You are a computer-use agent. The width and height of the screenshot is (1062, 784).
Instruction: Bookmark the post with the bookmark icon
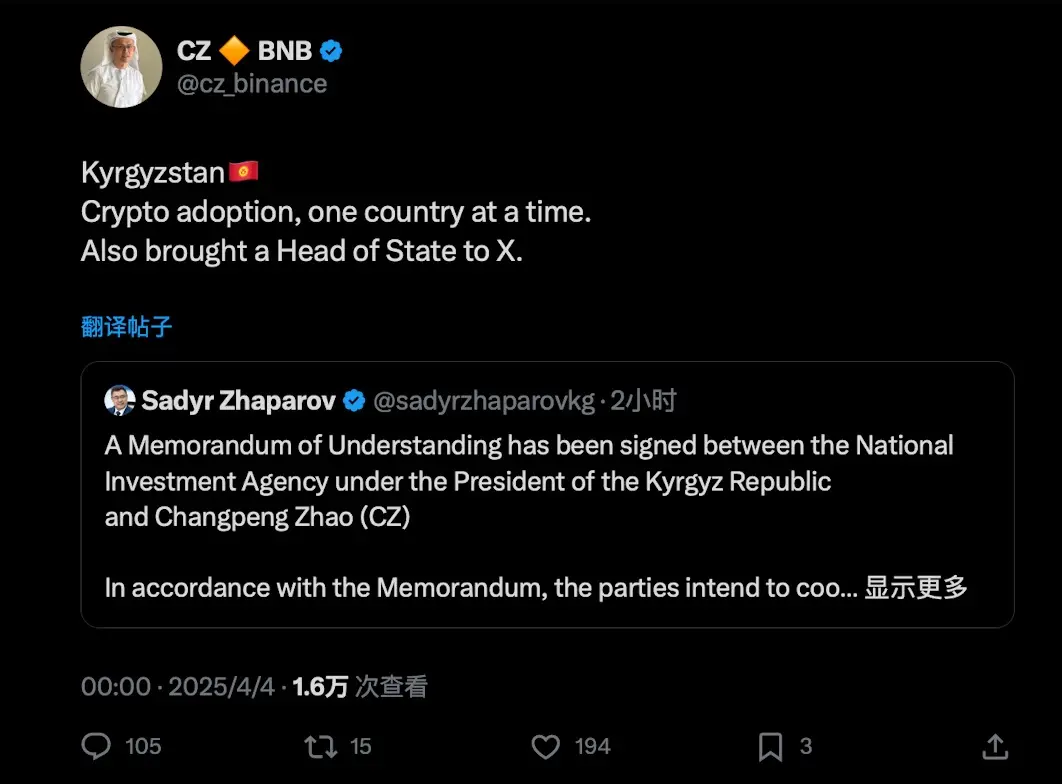[770, 746]
